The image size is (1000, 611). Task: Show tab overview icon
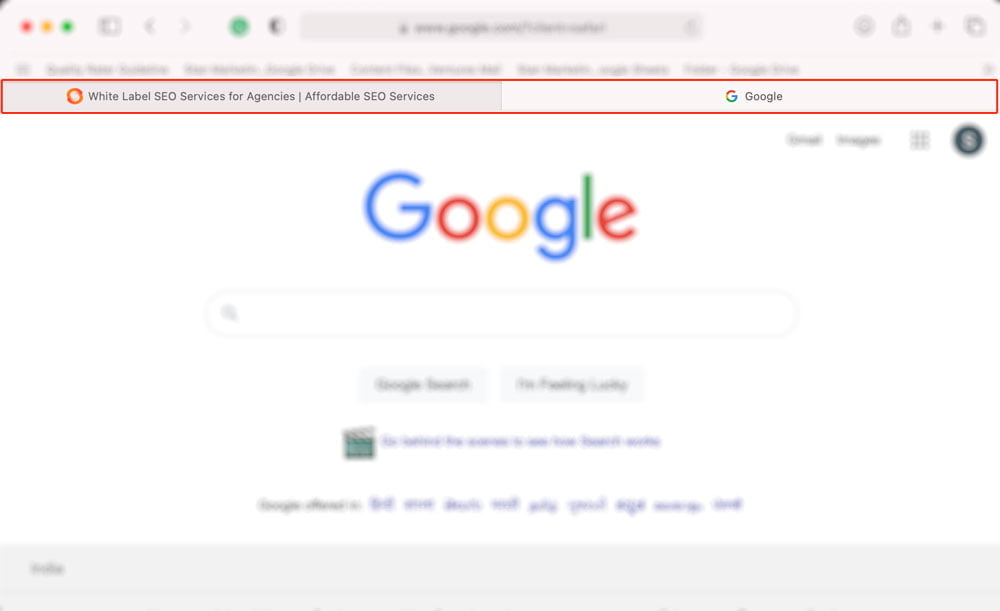[x=974, y=26]
